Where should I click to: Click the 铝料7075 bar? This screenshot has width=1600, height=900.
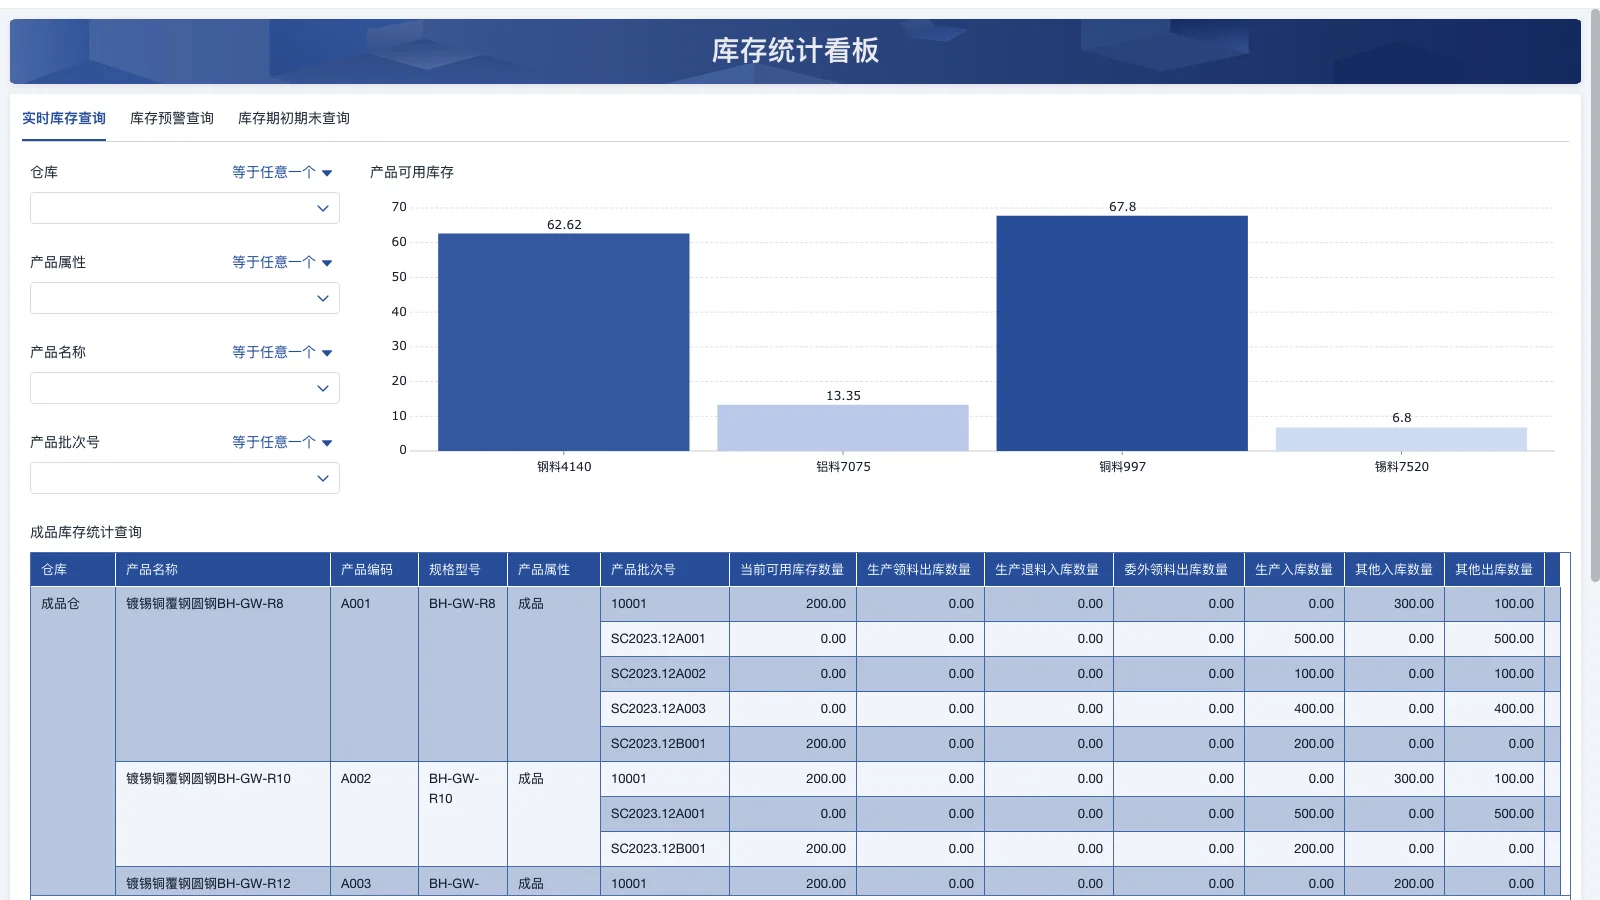[843, 425]
